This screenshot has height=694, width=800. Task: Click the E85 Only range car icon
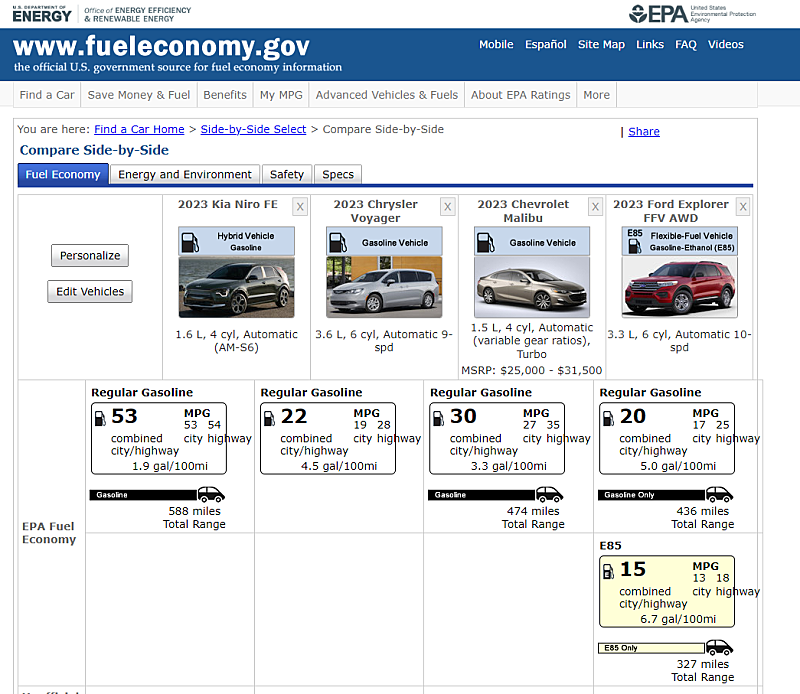[x=719, y=648]
